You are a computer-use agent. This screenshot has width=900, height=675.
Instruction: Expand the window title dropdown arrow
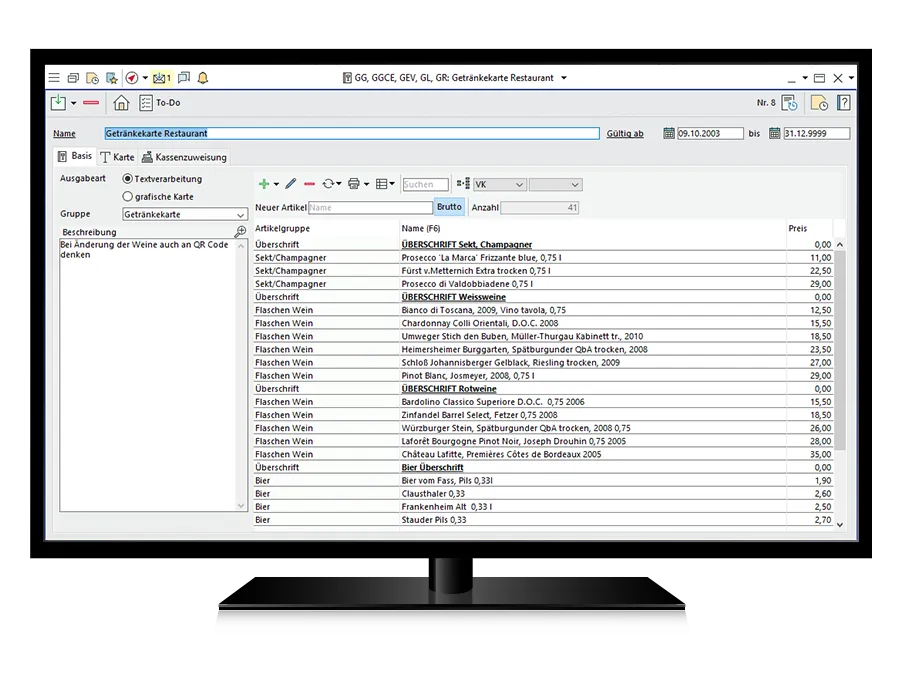[564, 78]
